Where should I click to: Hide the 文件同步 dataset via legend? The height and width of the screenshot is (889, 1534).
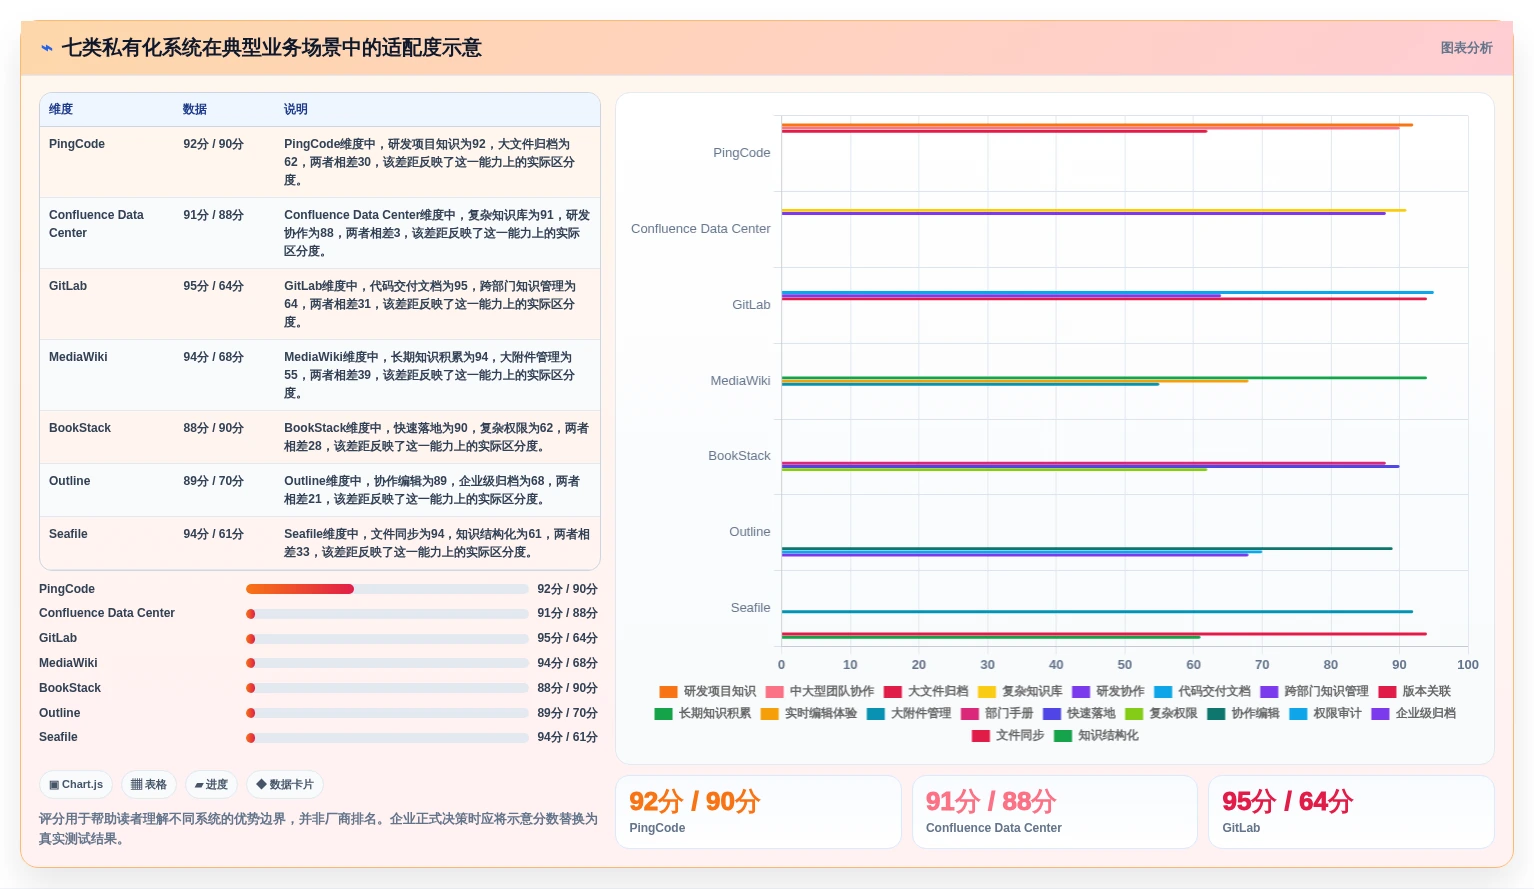pos(1008,735)
